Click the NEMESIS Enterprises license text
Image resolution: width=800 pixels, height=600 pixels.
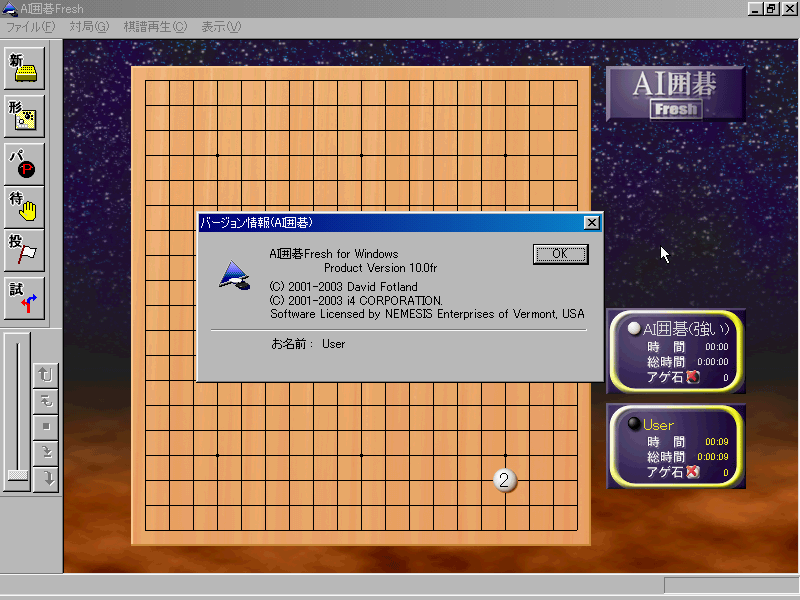point(427,314)
